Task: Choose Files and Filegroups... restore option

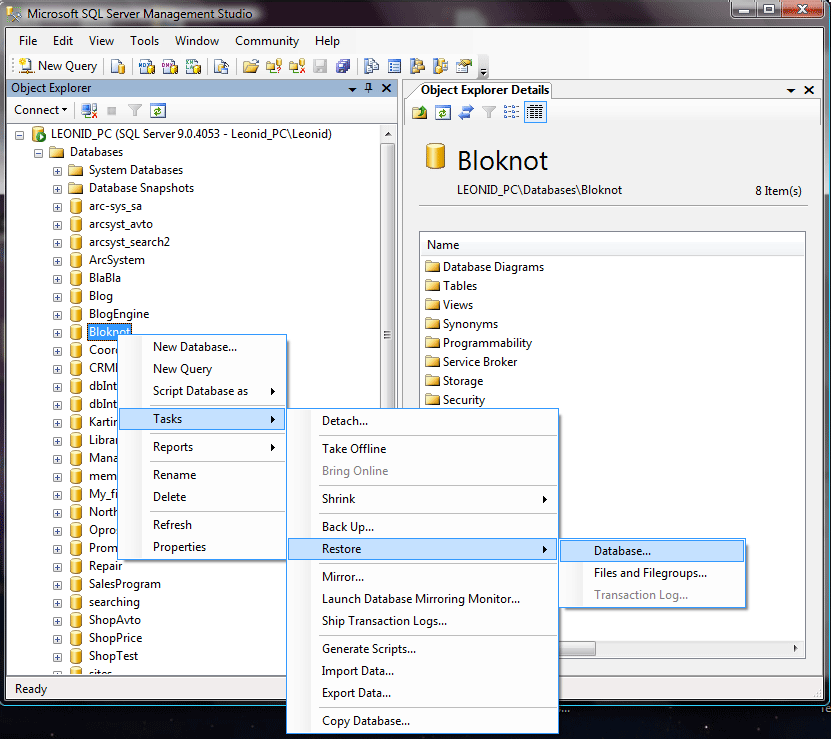Action: 652,573
